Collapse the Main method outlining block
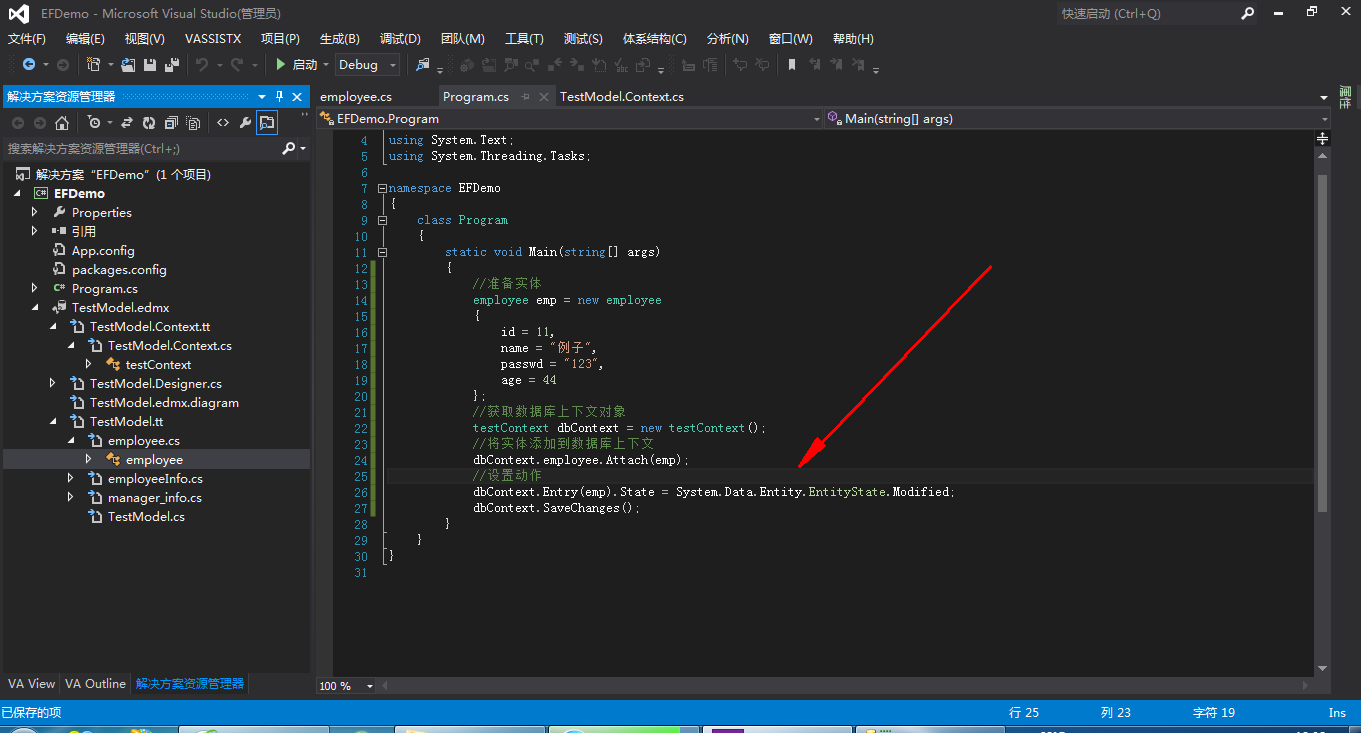1361x733 pixels. pyautogui.click(x=382, y=252)
